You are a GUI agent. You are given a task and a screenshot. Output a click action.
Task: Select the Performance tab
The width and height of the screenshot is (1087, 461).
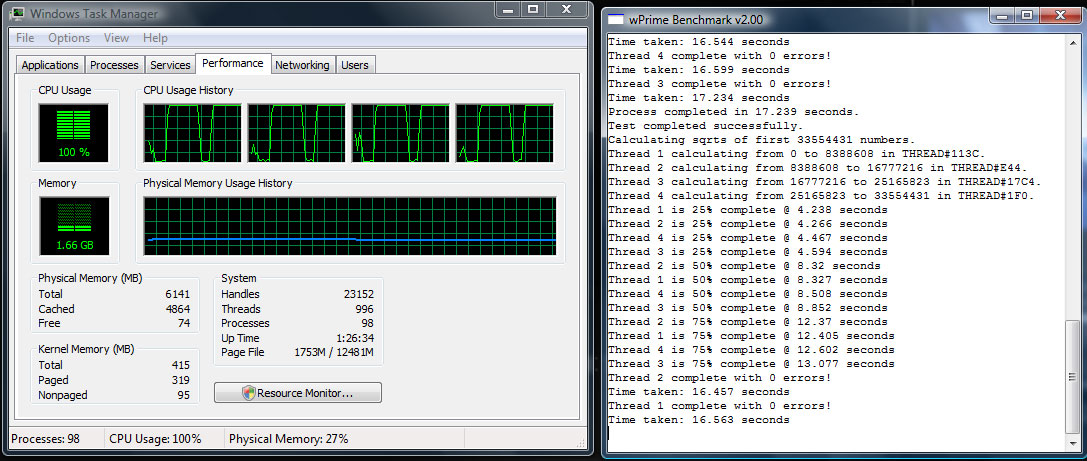(233, 63)
